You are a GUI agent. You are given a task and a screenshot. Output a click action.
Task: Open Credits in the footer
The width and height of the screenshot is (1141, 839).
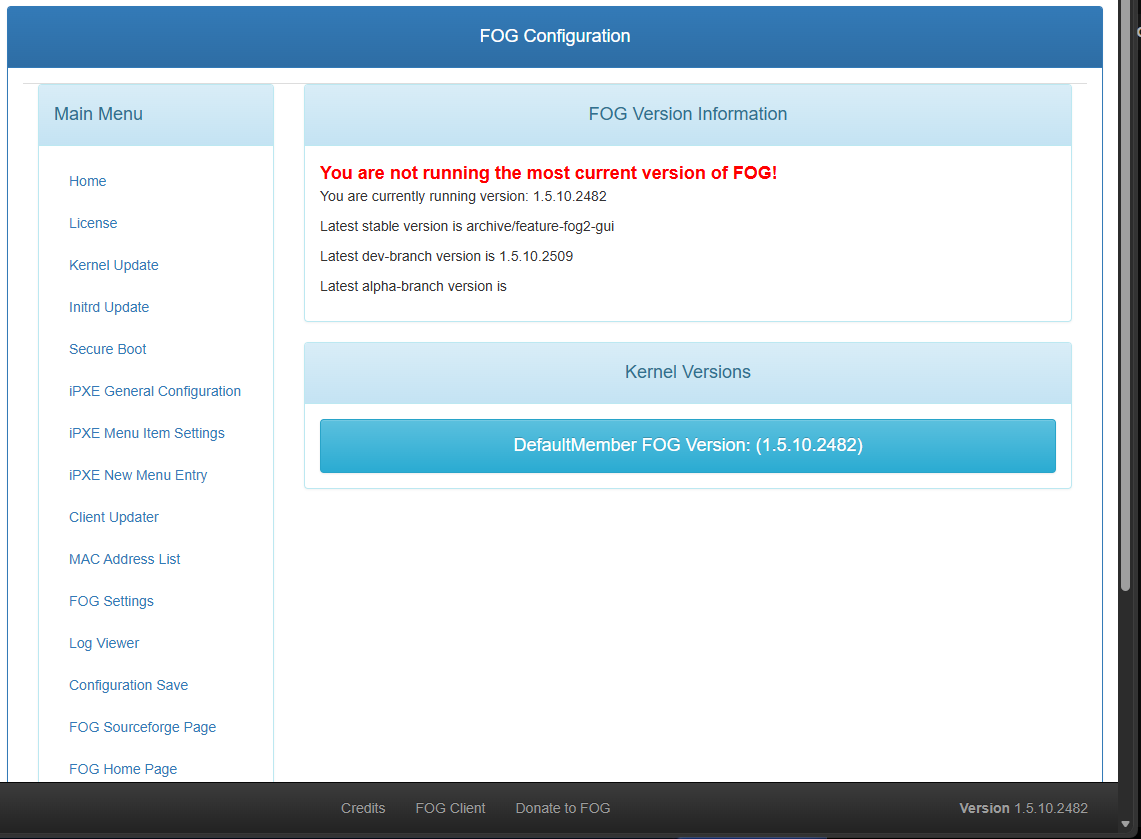[x=363, y=808]
